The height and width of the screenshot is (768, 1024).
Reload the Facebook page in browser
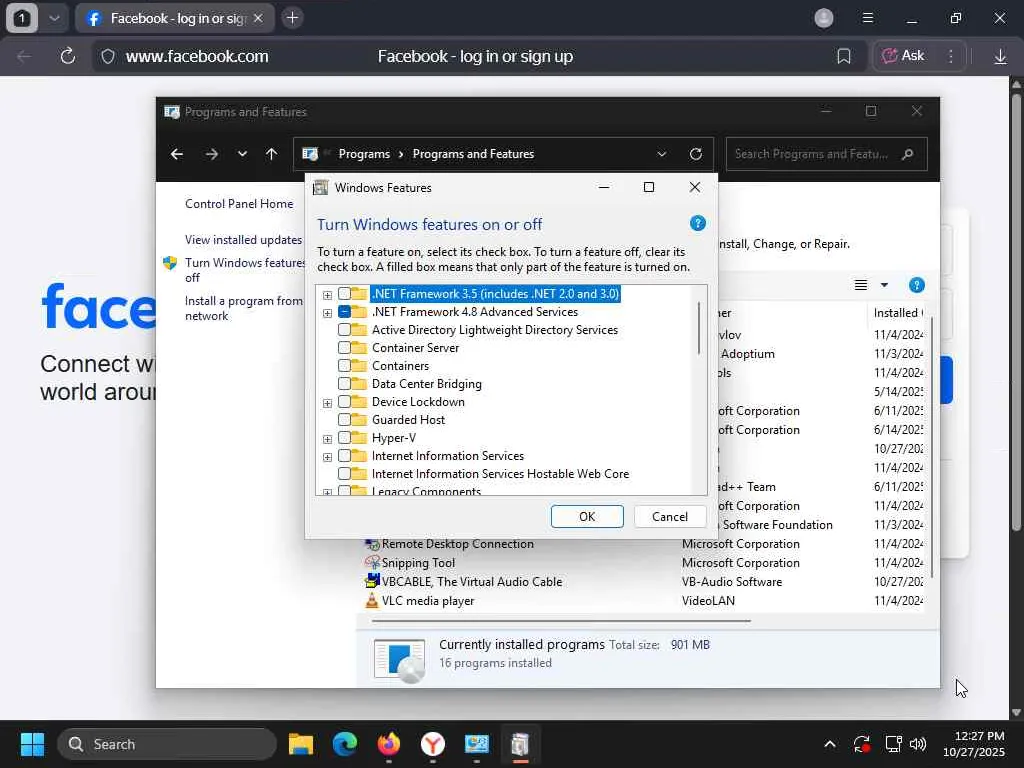point(68,56)
